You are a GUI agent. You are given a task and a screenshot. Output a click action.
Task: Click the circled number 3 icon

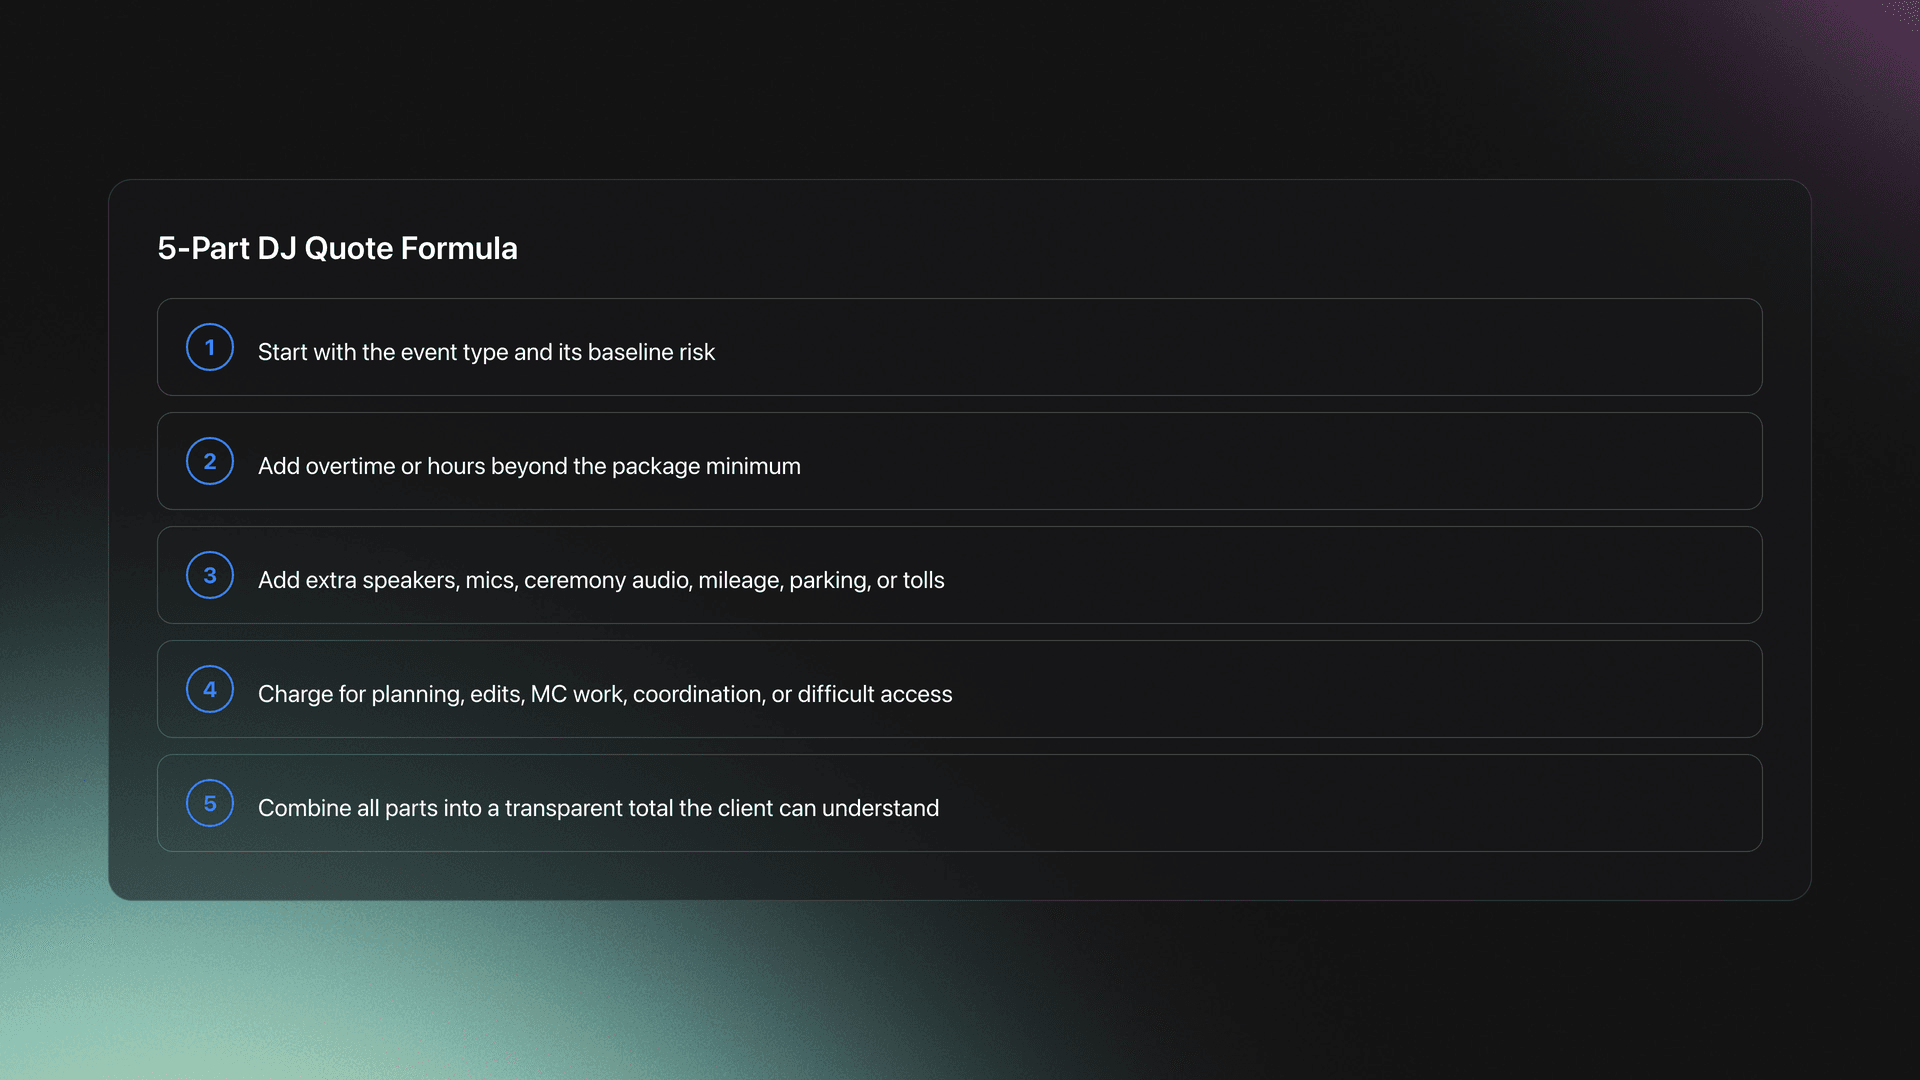click(x=210, y=575)
